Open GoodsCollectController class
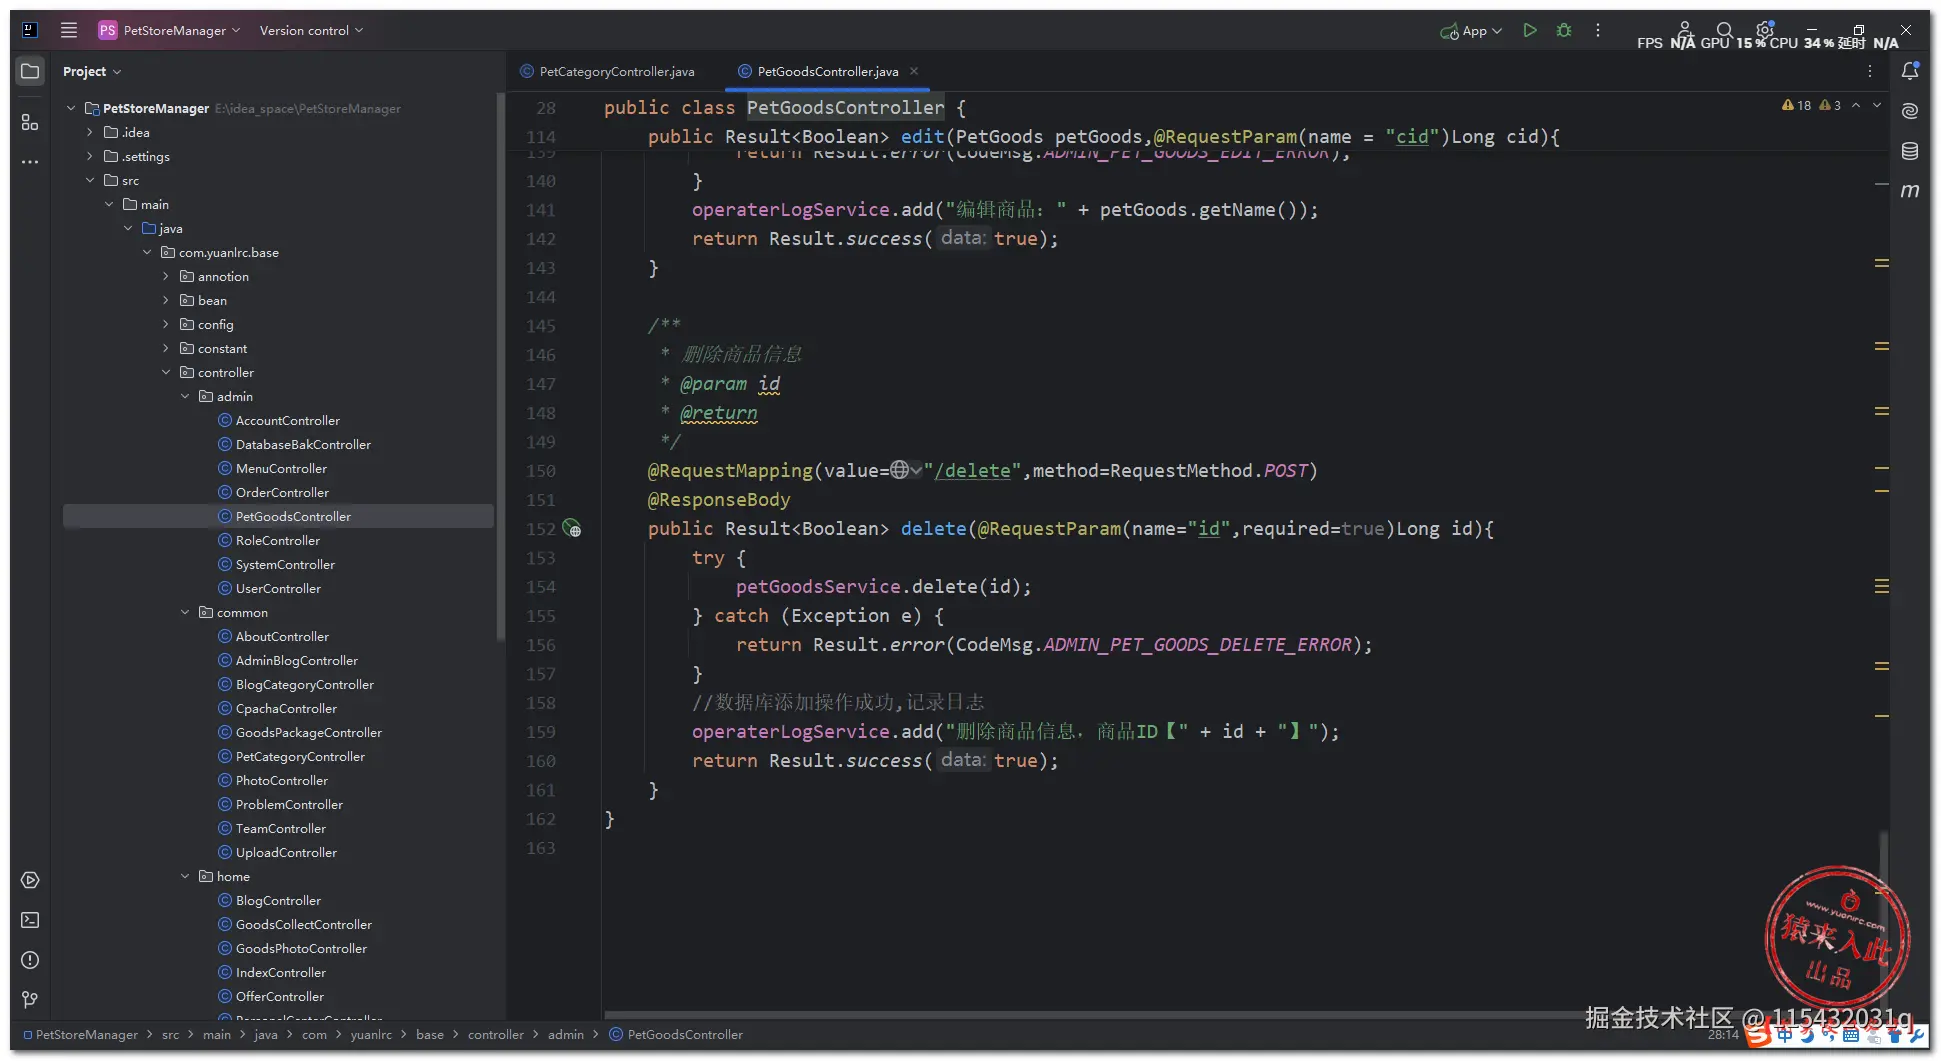This screenshot has height=1061, width=1941. point(303,924)
